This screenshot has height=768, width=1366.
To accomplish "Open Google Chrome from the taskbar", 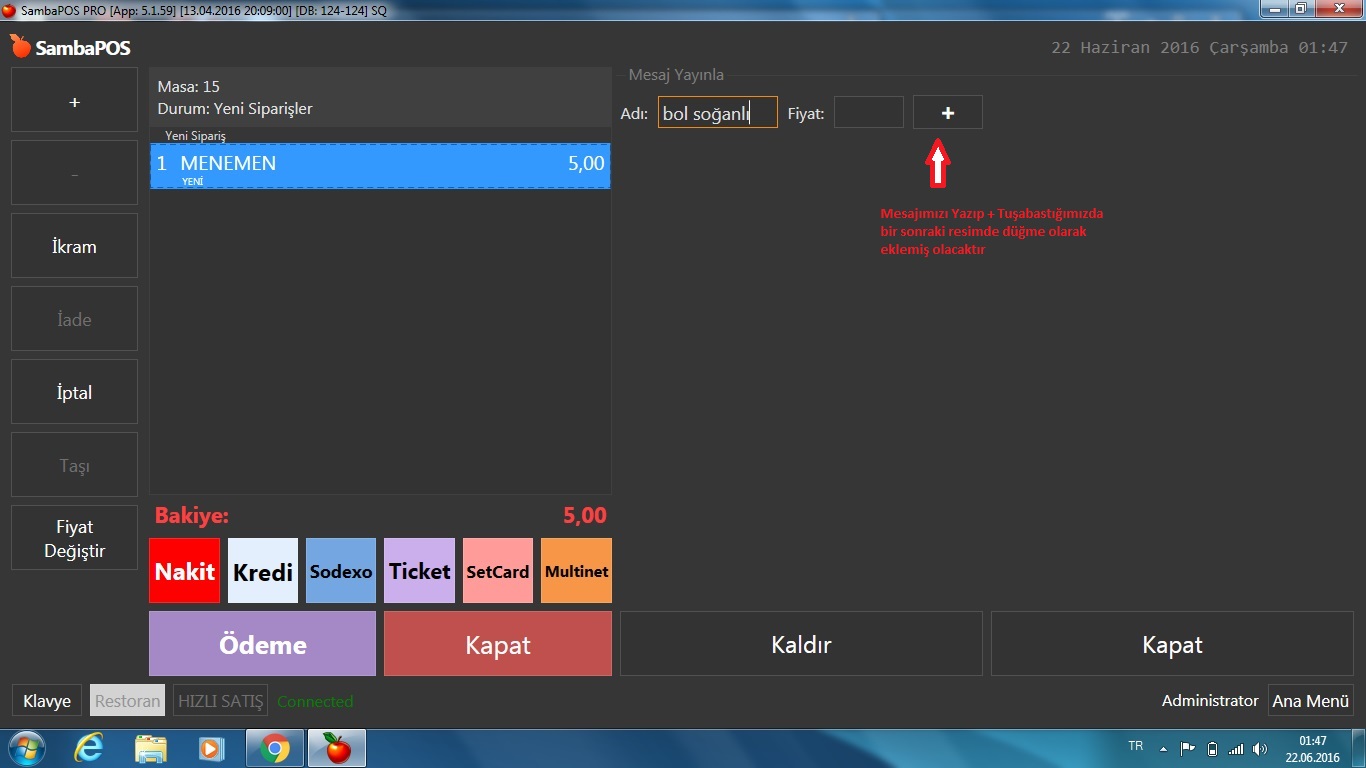I will coord(275,748).
